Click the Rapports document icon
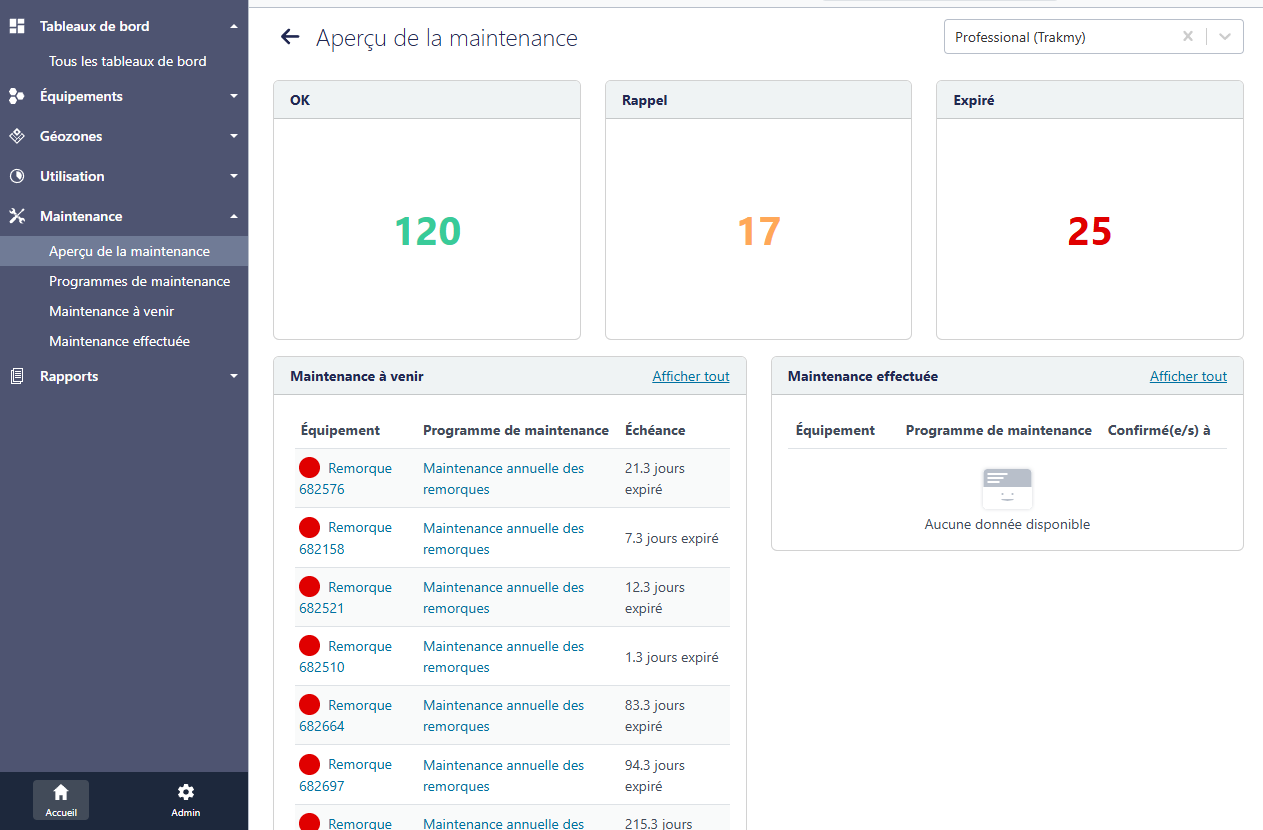Viewport: 1263px width, 830px height. pos(17,376)
